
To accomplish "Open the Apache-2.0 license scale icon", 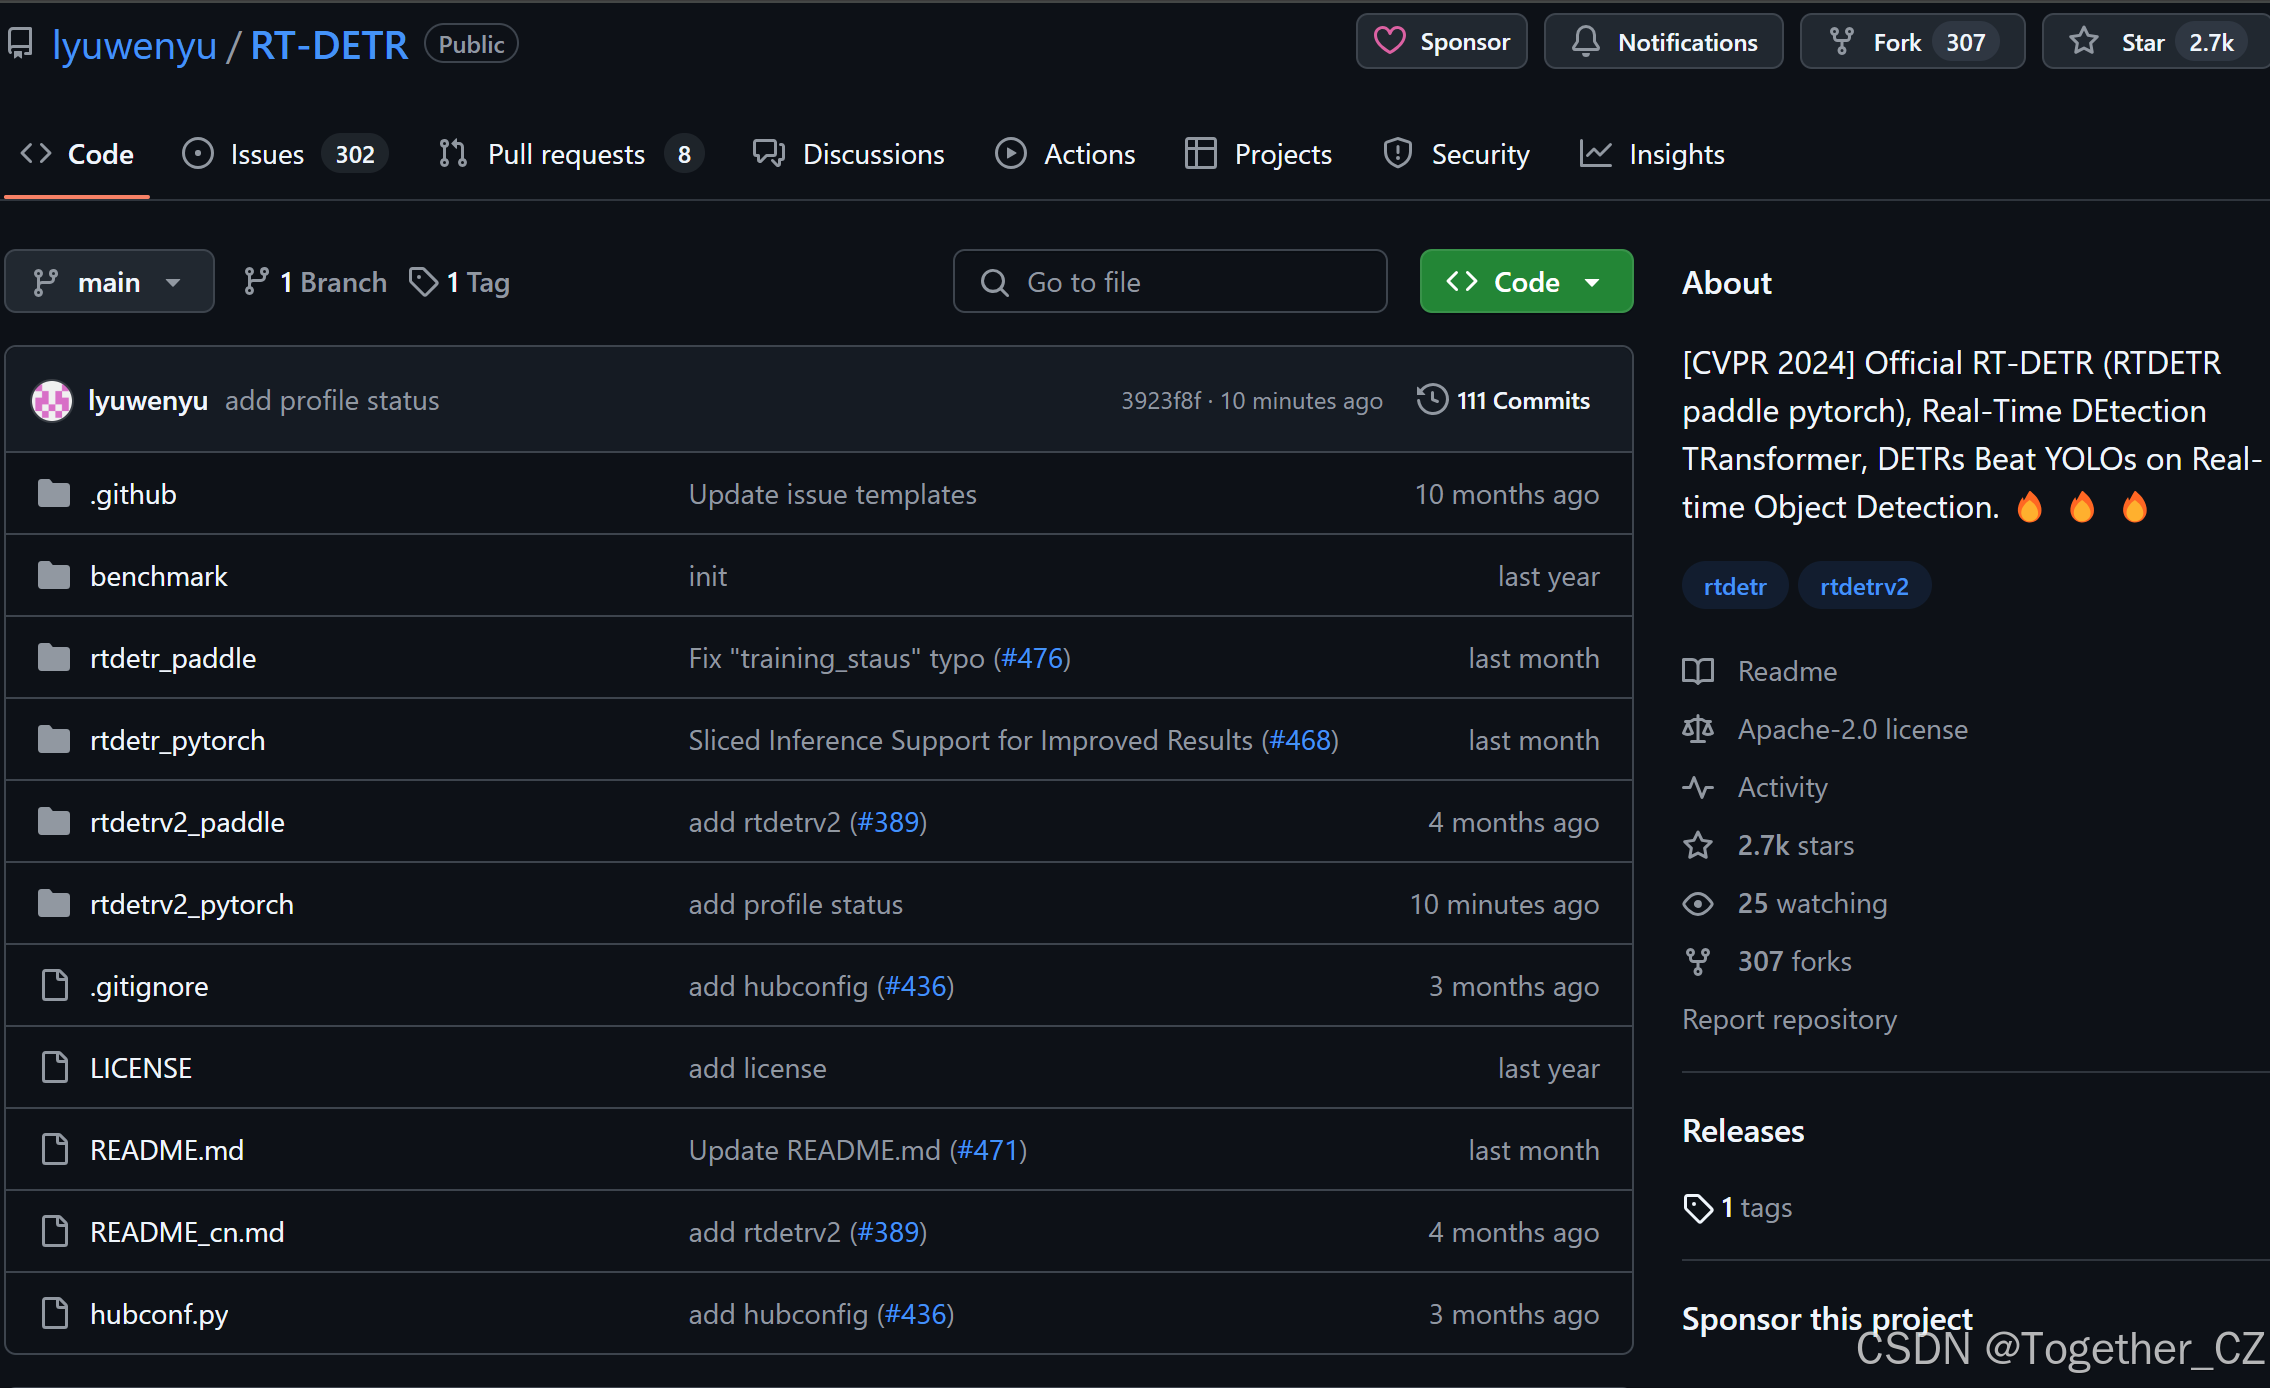I will coord(1698,729).
